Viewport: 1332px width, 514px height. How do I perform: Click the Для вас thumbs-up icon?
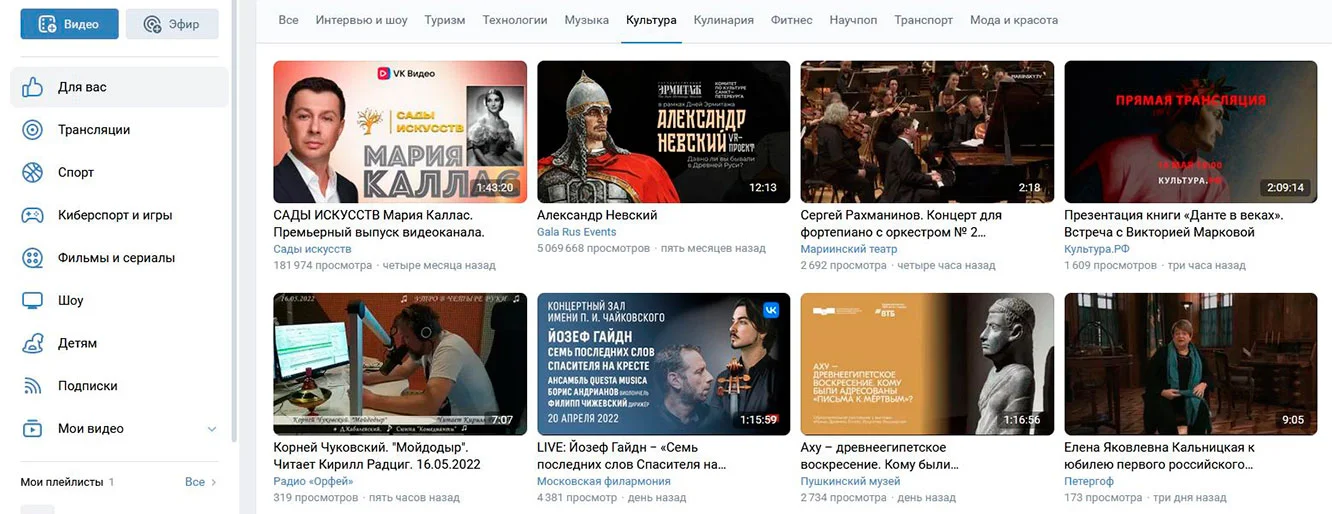33,87
